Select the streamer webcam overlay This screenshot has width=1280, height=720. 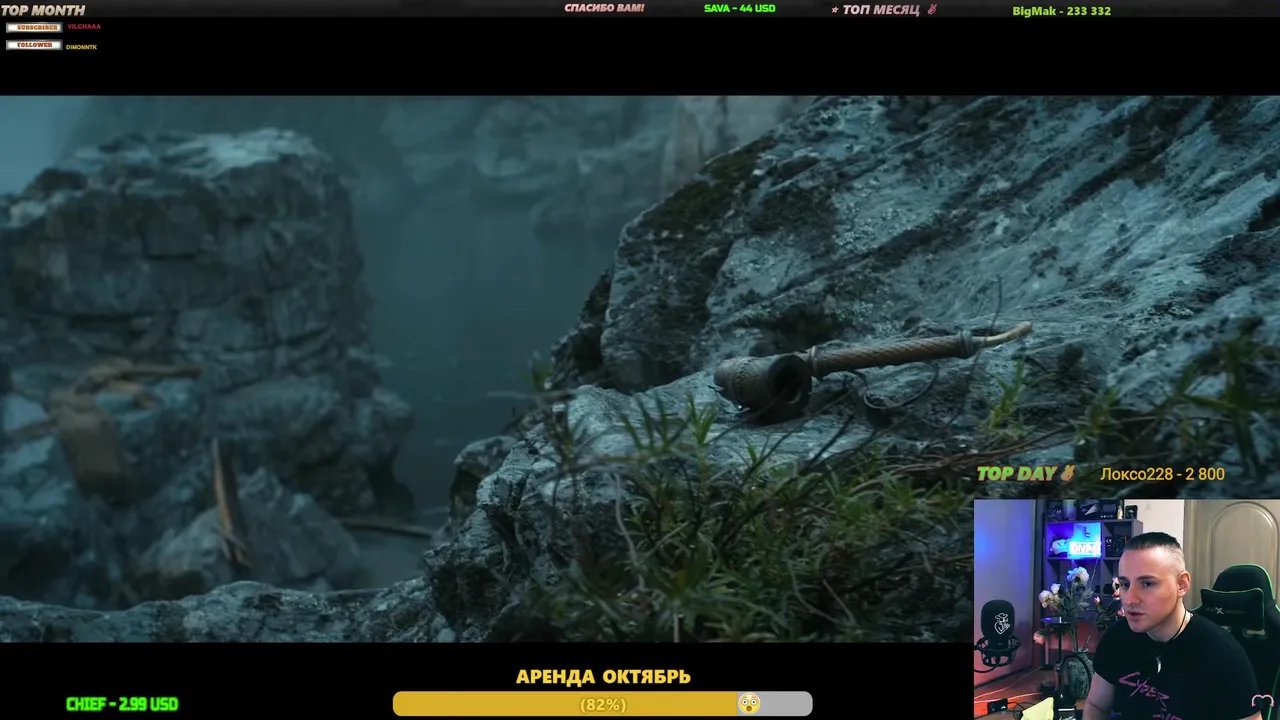tap(1127, 609)
